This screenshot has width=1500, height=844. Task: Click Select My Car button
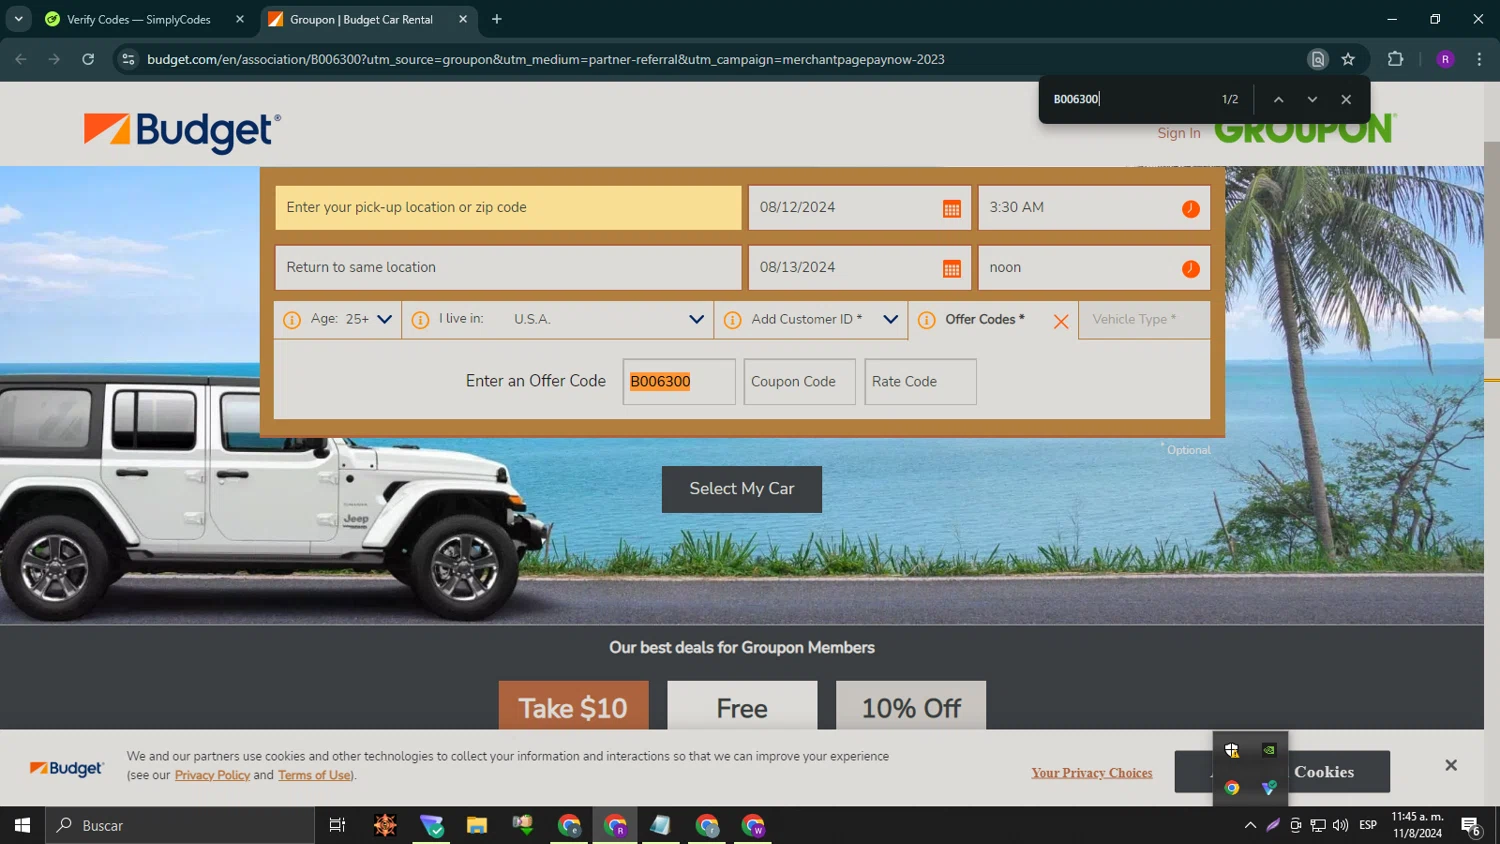742,489
